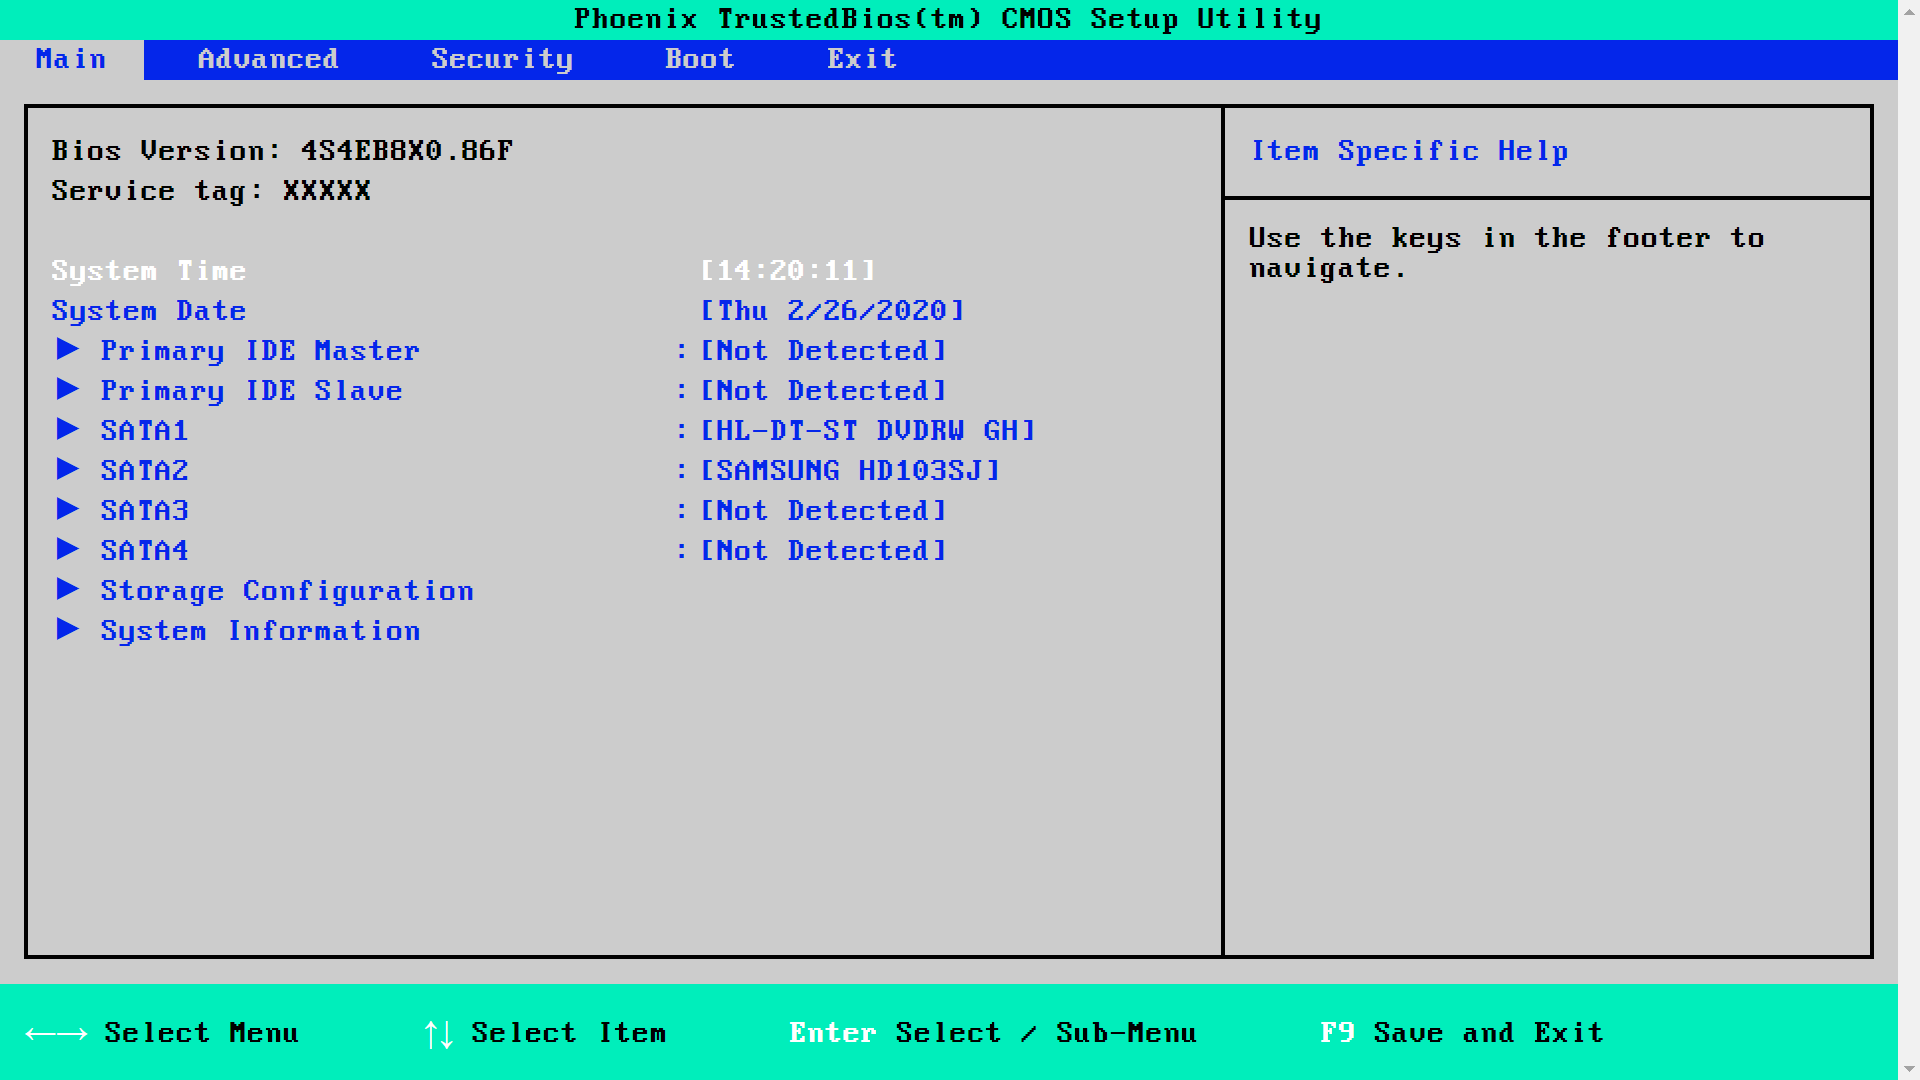1920x1080 pixels.
Task: Click the Bios Version text line
Action: pos(282,151)
